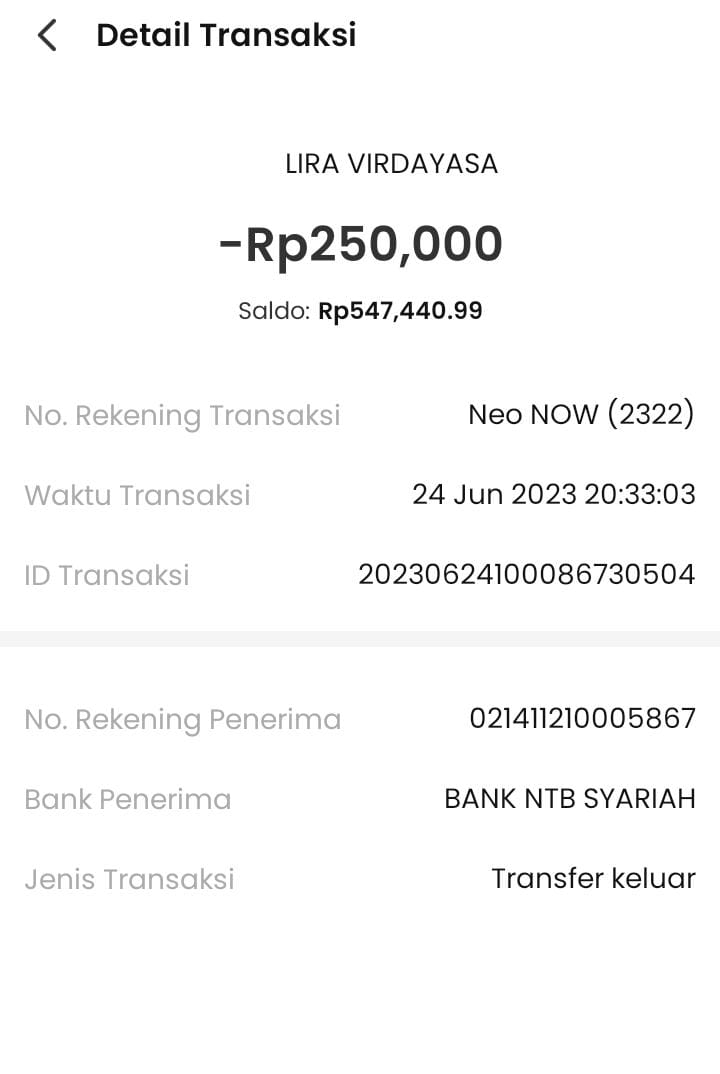Click the Saldo Rp547,440.99 balance text
The height and width of the screenshot is (1074, 720).
[360, 311]
